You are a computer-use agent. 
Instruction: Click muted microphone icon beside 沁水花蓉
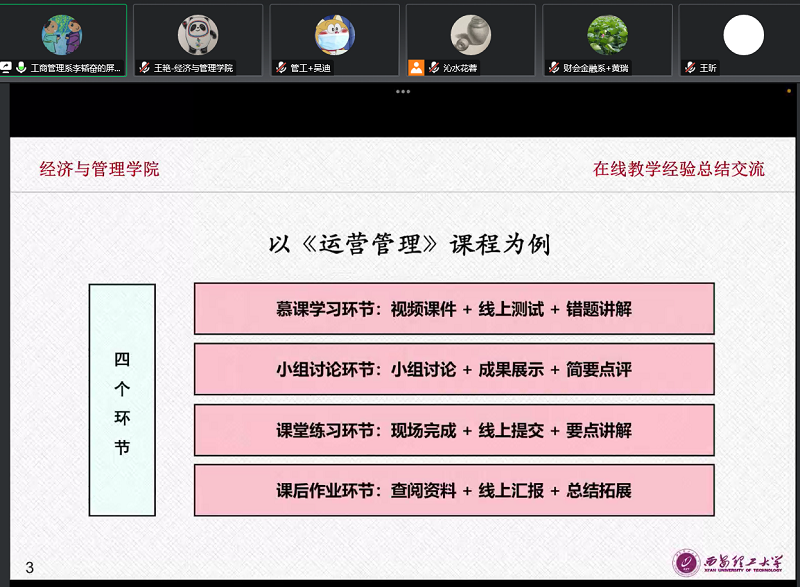[432, 68]
